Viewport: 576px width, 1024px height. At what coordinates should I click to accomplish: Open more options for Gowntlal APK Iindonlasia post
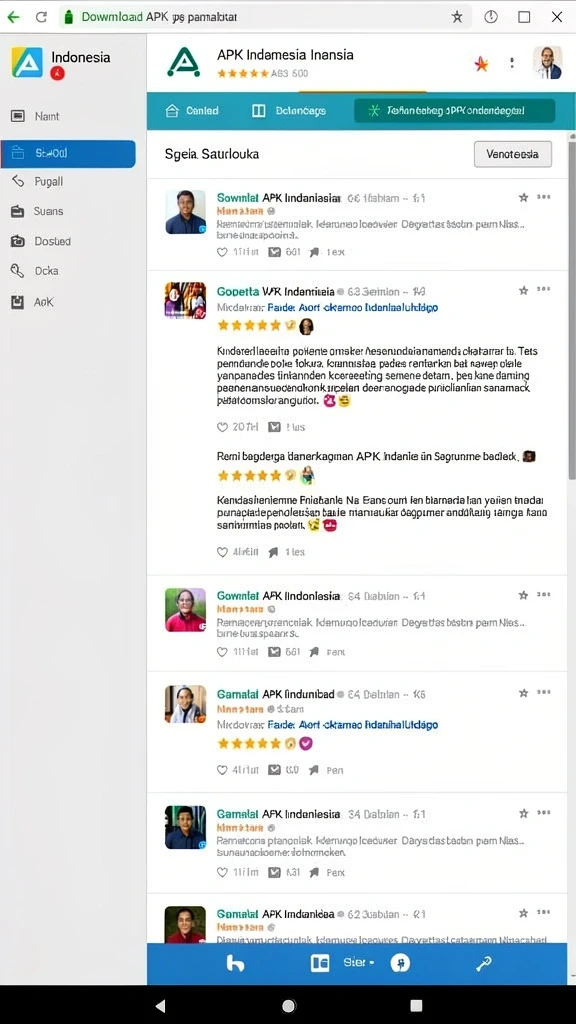pos(543,594)
